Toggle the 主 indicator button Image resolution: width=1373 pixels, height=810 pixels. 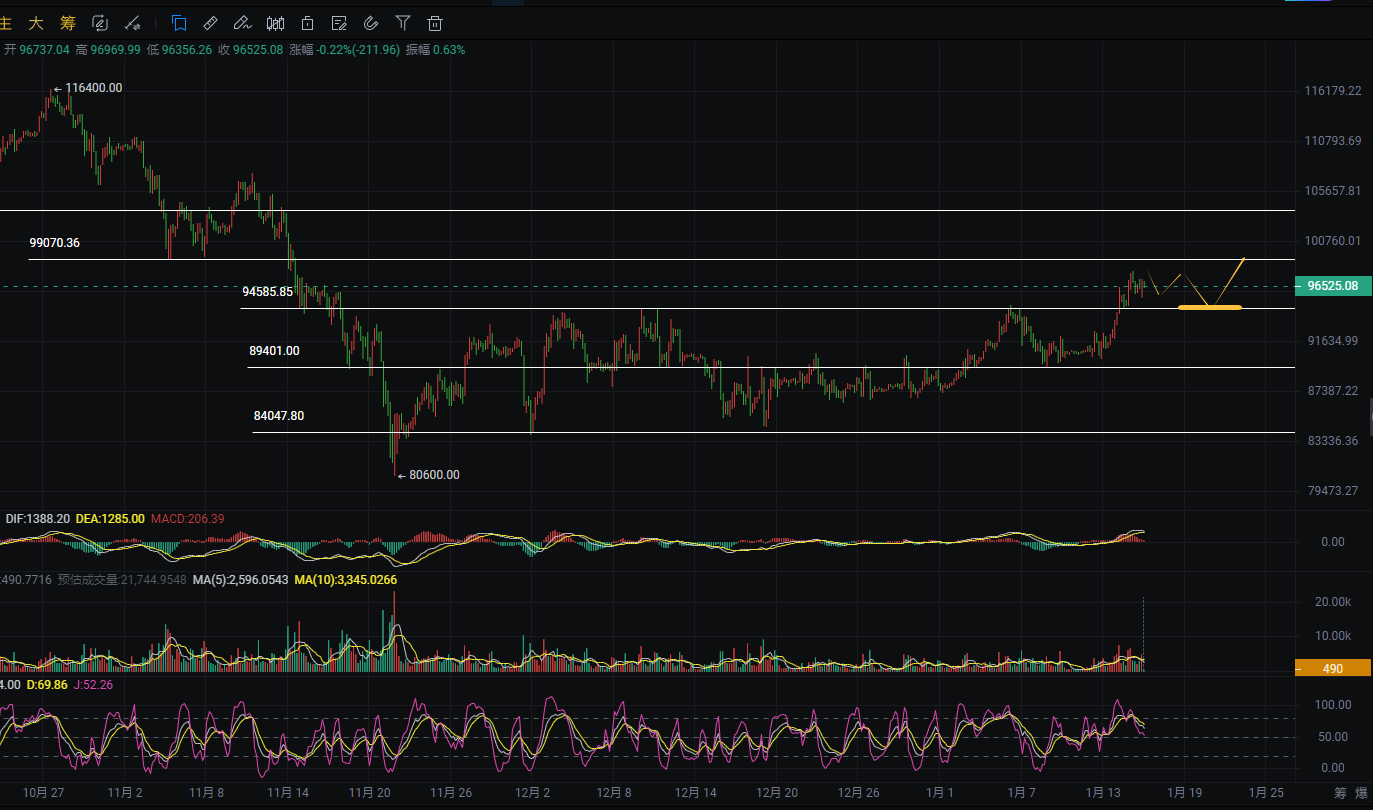click(6, 23)
